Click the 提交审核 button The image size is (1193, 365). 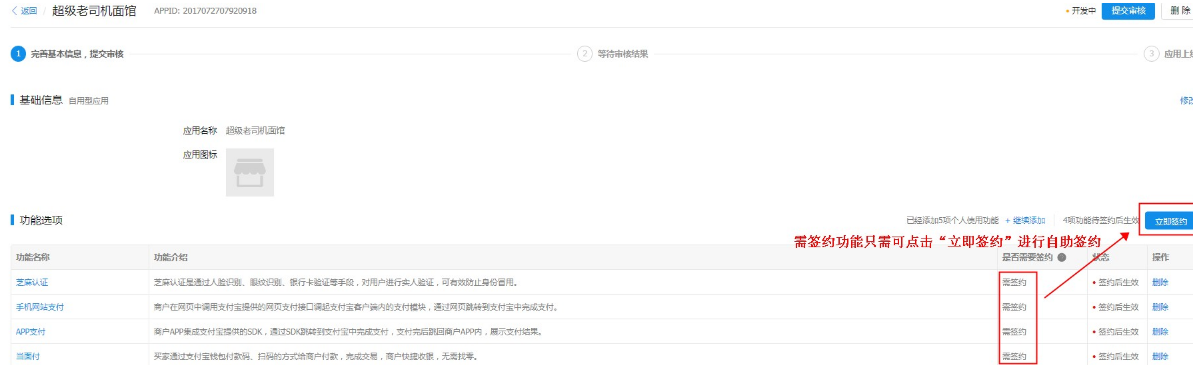click(x=1128, y=11)
